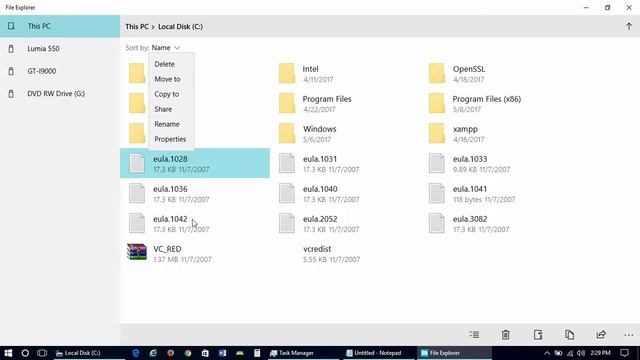This screenshot has height=360, width=640.
Task: Open GT-I9000 device in sidebar
Action: 60,71
